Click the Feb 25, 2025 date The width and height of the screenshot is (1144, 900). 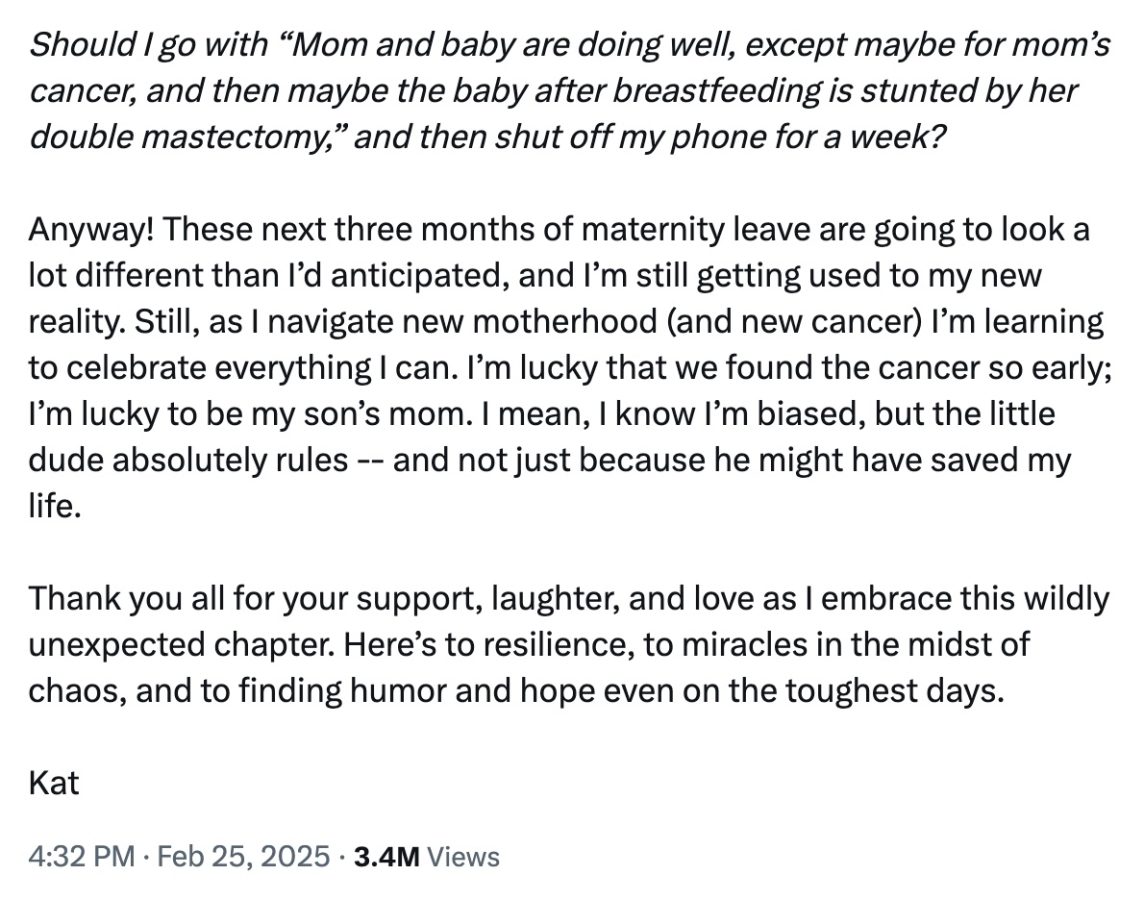(x=240, y=856)
